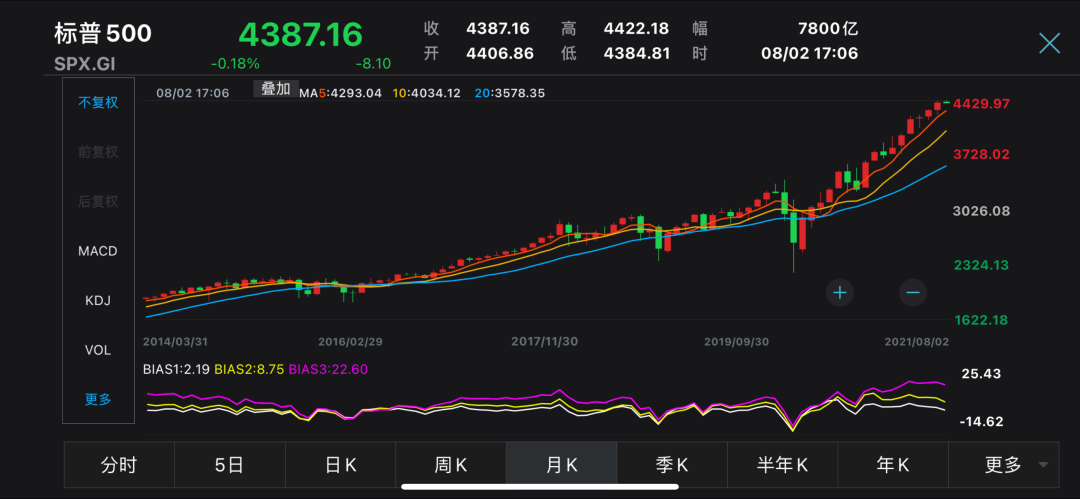This screenshot has width=1080, height=499.
Task: Tap the 标普 500 title
Action: click(x=103, y=33)
